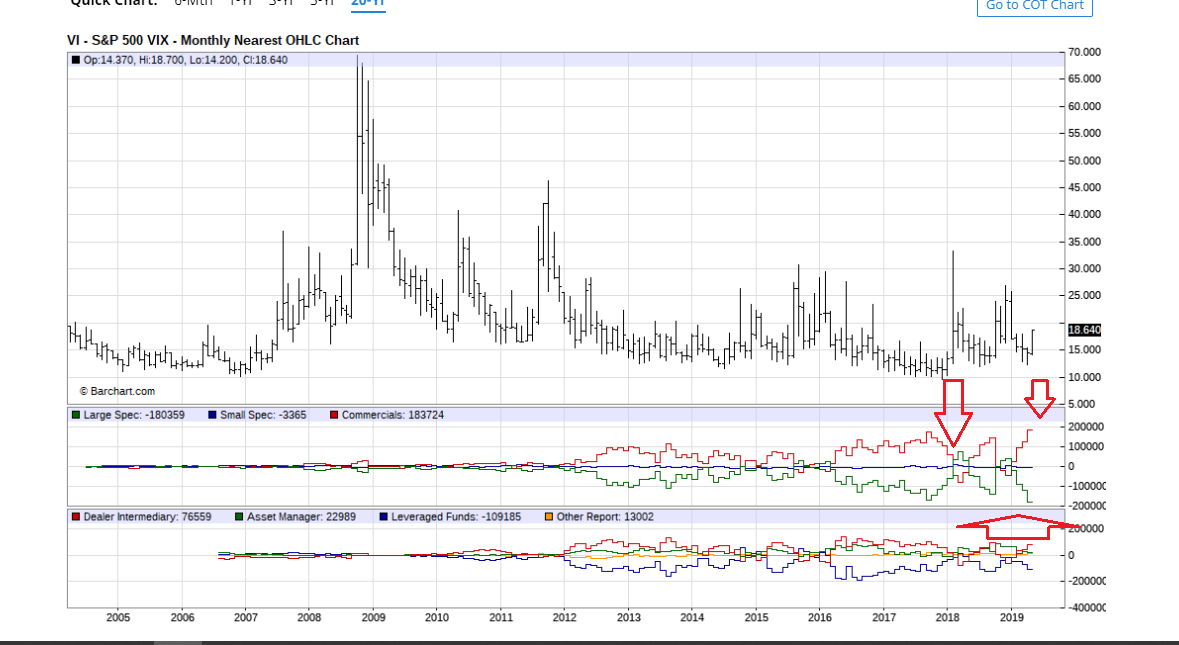Click the 2005 year label on time axis
This screenshot has height=645, width=1179.
click(x=118, y=618)
